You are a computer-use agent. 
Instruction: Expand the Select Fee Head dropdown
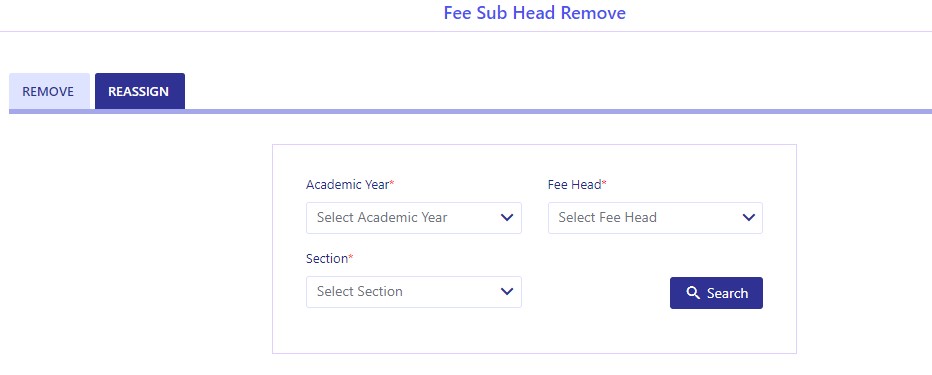click(655, 218)
